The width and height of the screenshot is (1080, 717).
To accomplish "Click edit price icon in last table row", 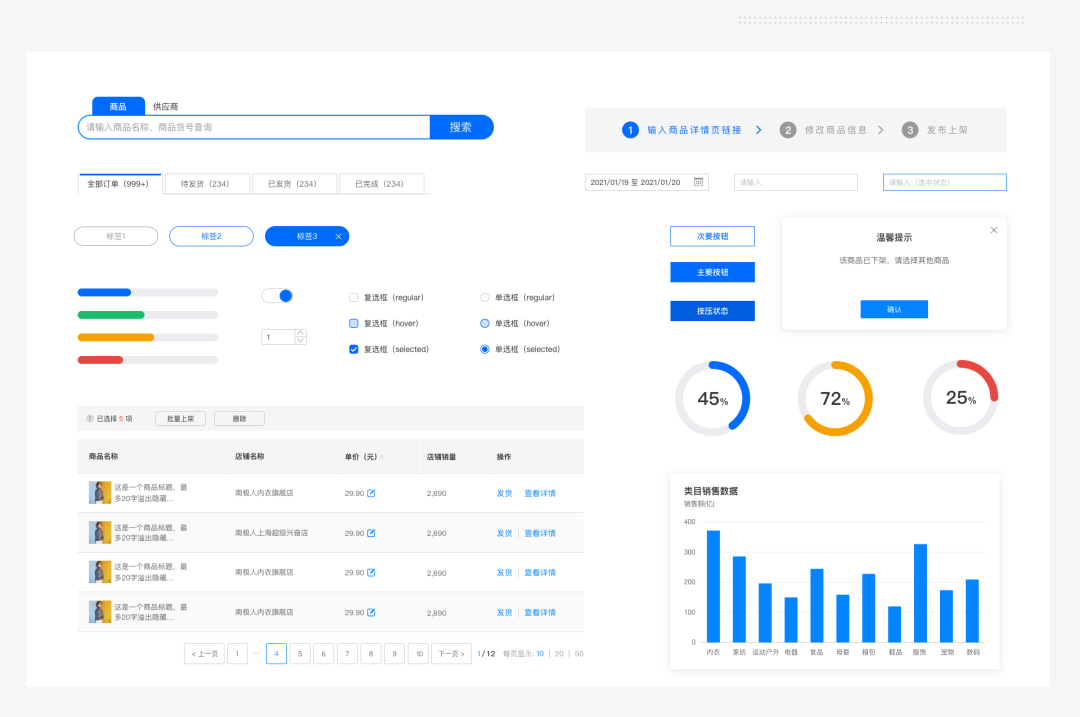I will 371,612.
